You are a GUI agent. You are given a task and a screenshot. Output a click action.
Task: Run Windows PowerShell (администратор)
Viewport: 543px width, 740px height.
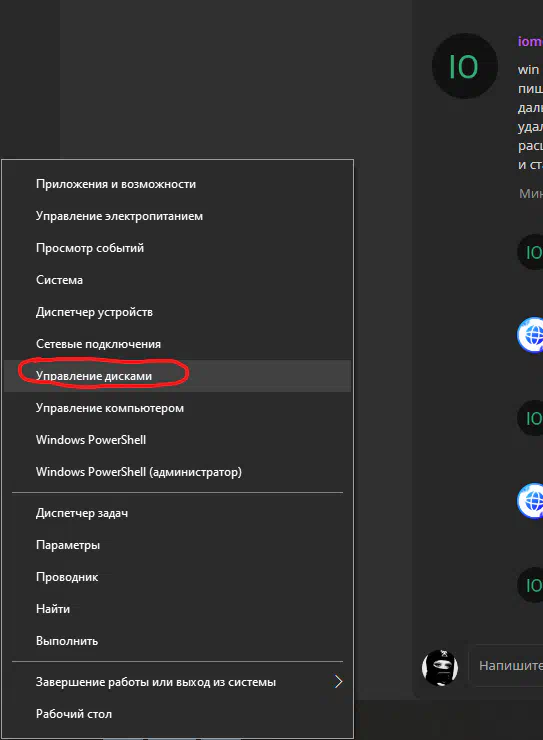177,472
